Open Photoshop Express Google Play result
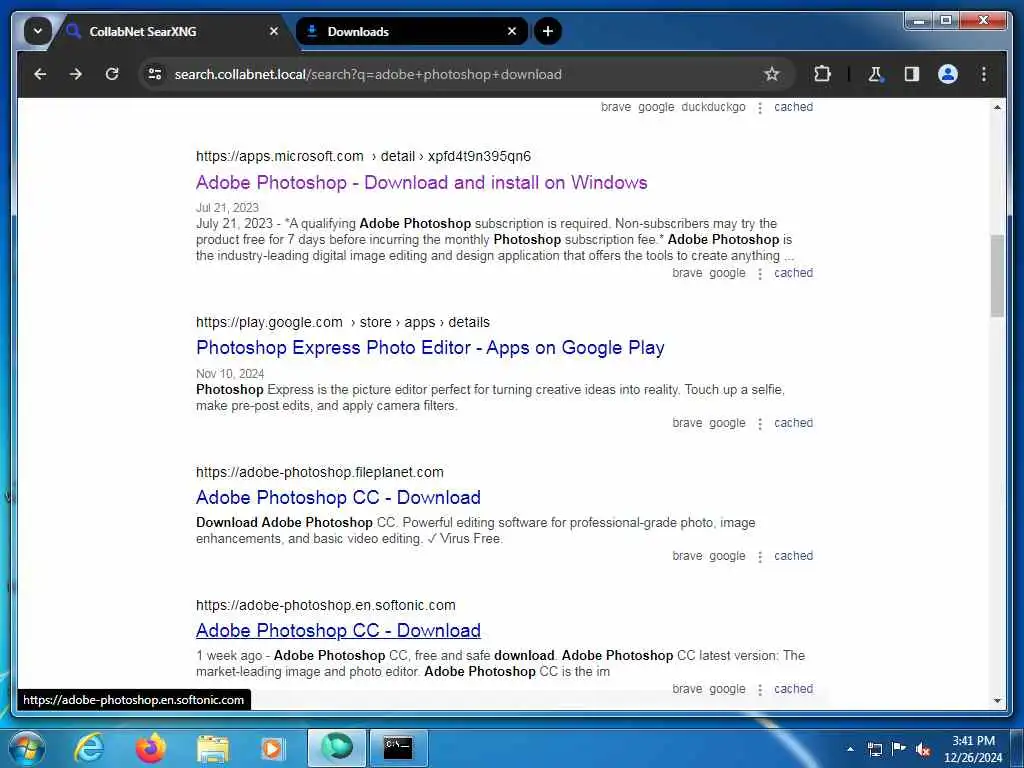This screenshot has height=768, width=1024. pyautogui.click(x=430, y=347)
